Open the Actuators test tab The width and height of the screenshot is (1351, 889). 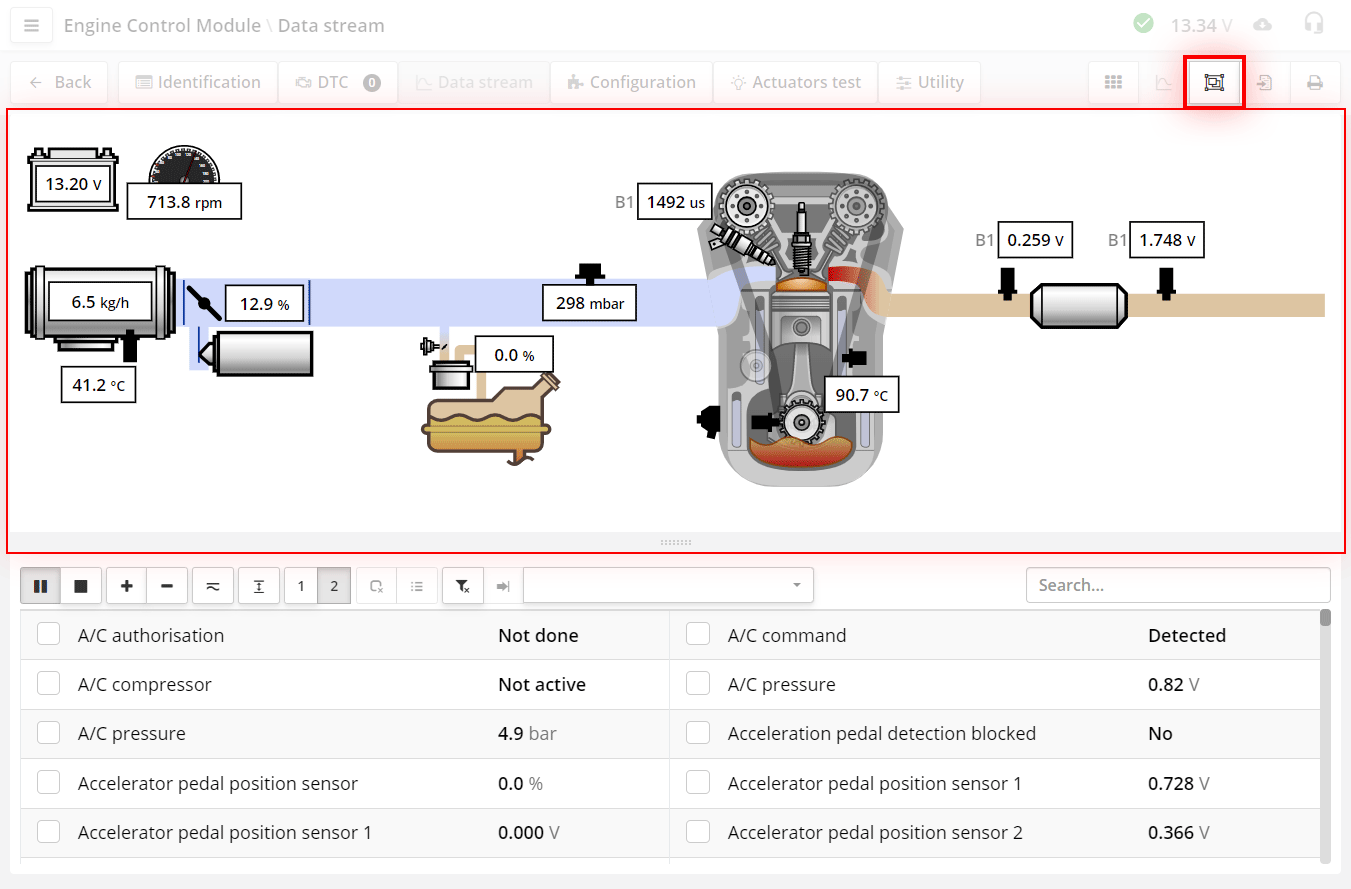coord(794,82)
